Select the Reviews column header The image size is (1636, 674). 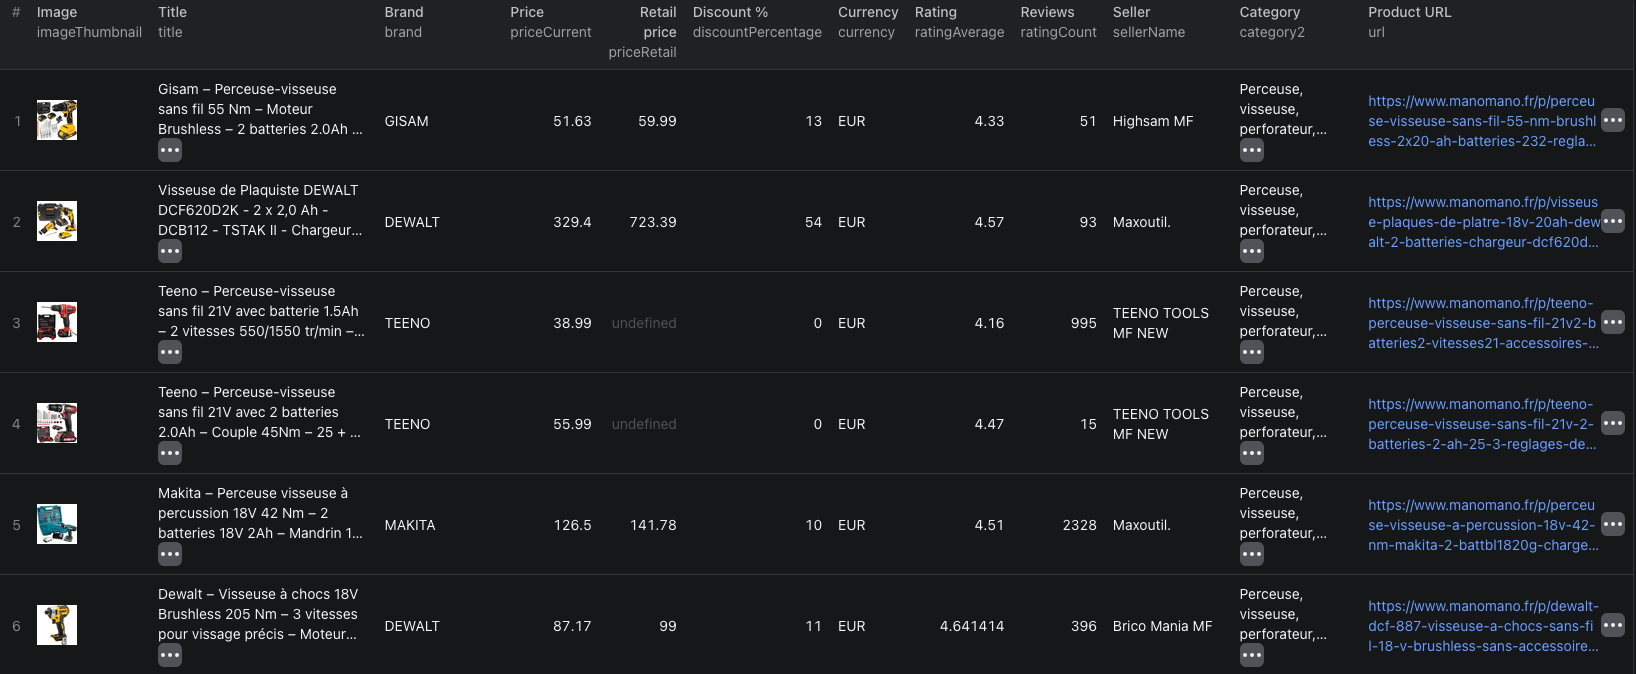click(1058, 22)
